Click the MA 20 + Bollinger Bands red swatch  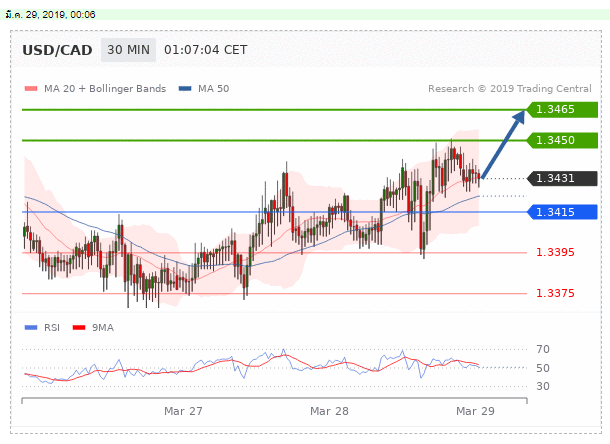tap(31, 89)
